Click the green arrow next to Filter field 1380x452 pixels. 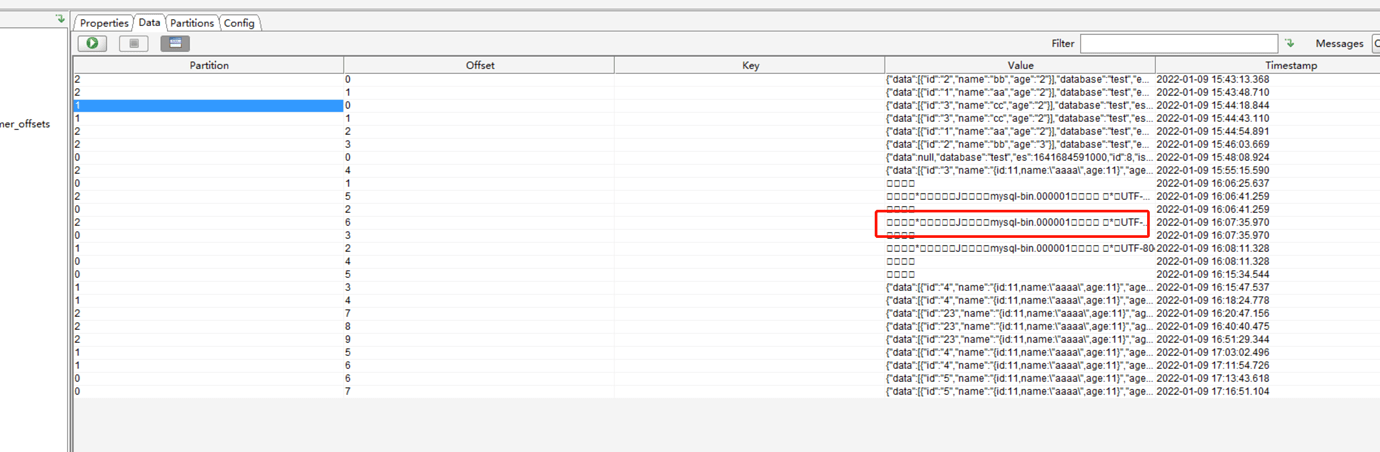1289,43
